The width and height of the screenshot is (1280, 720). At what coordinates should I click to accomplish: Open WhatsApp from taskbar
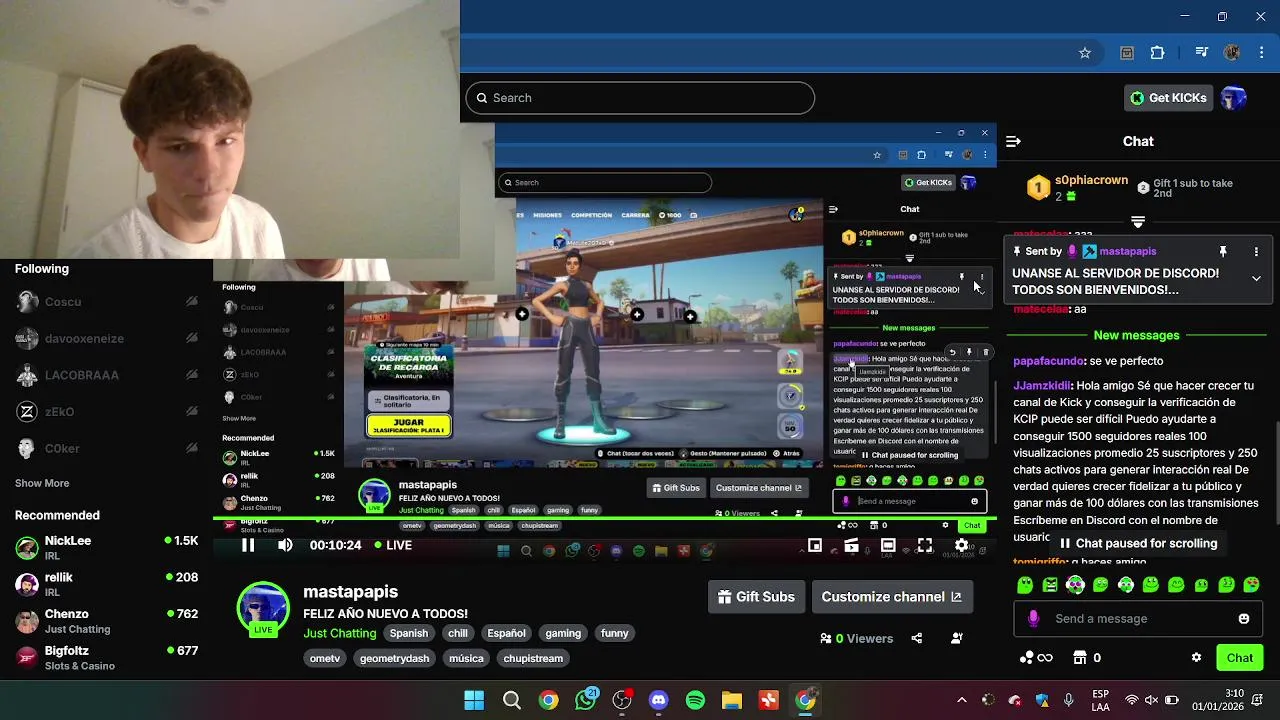(586, 700)
